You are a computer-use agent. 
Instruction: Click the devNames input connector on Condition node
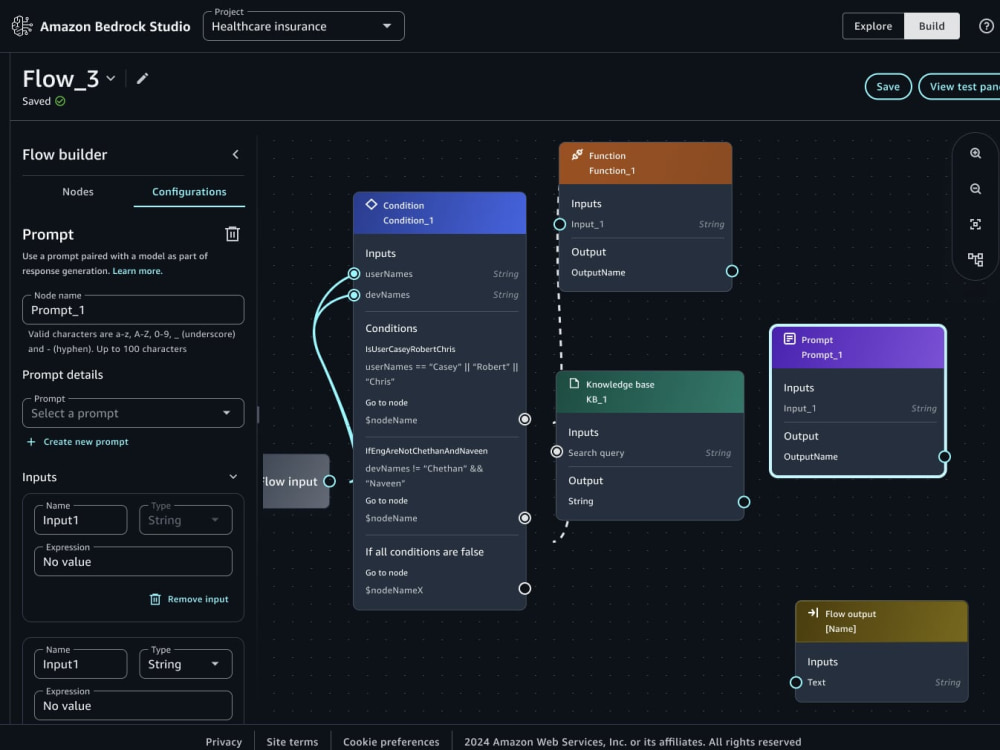click(x=354, y=295)
